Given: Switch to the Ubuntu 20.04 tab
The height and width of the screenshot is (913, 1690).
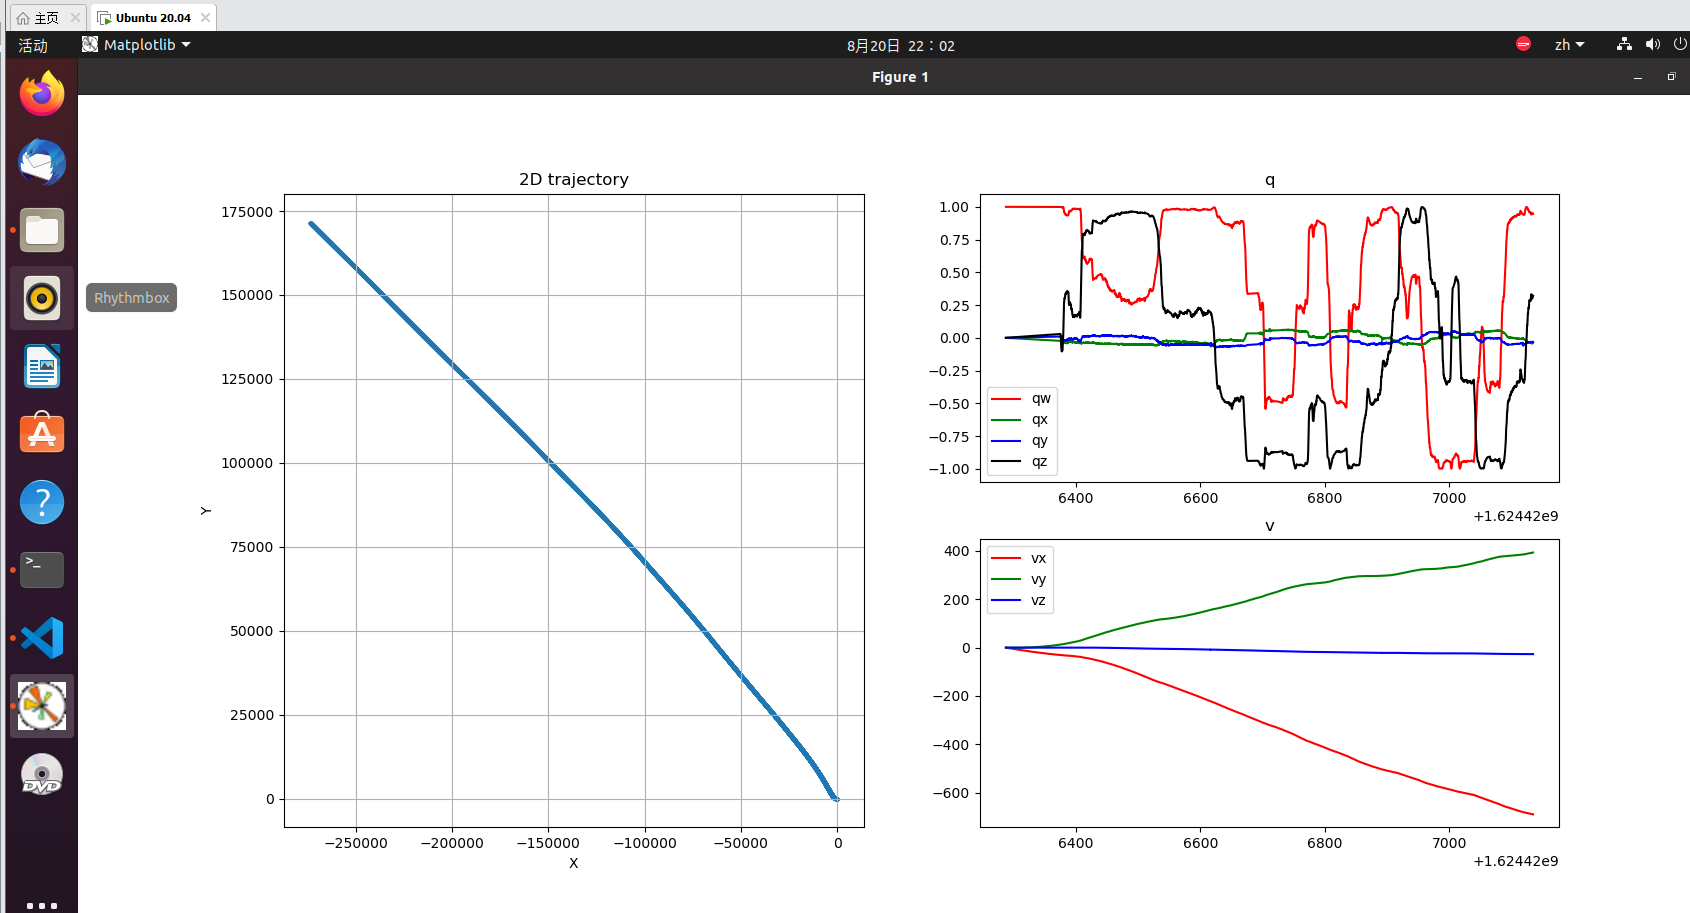Looking at the screenshot, I should click(x=153, y=18).
